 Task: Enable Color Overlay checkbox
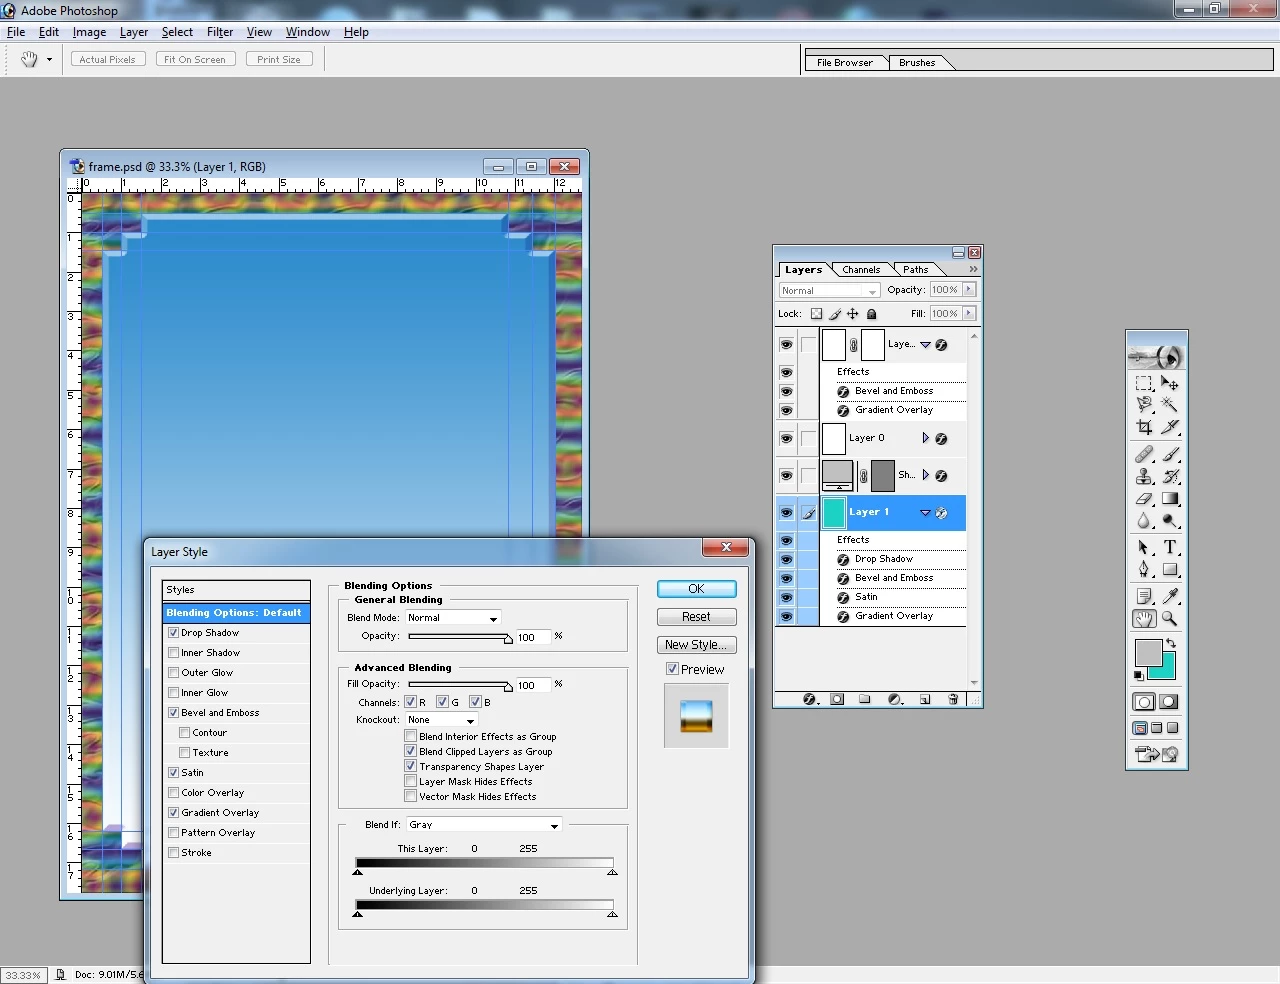[x=174, y=793]
